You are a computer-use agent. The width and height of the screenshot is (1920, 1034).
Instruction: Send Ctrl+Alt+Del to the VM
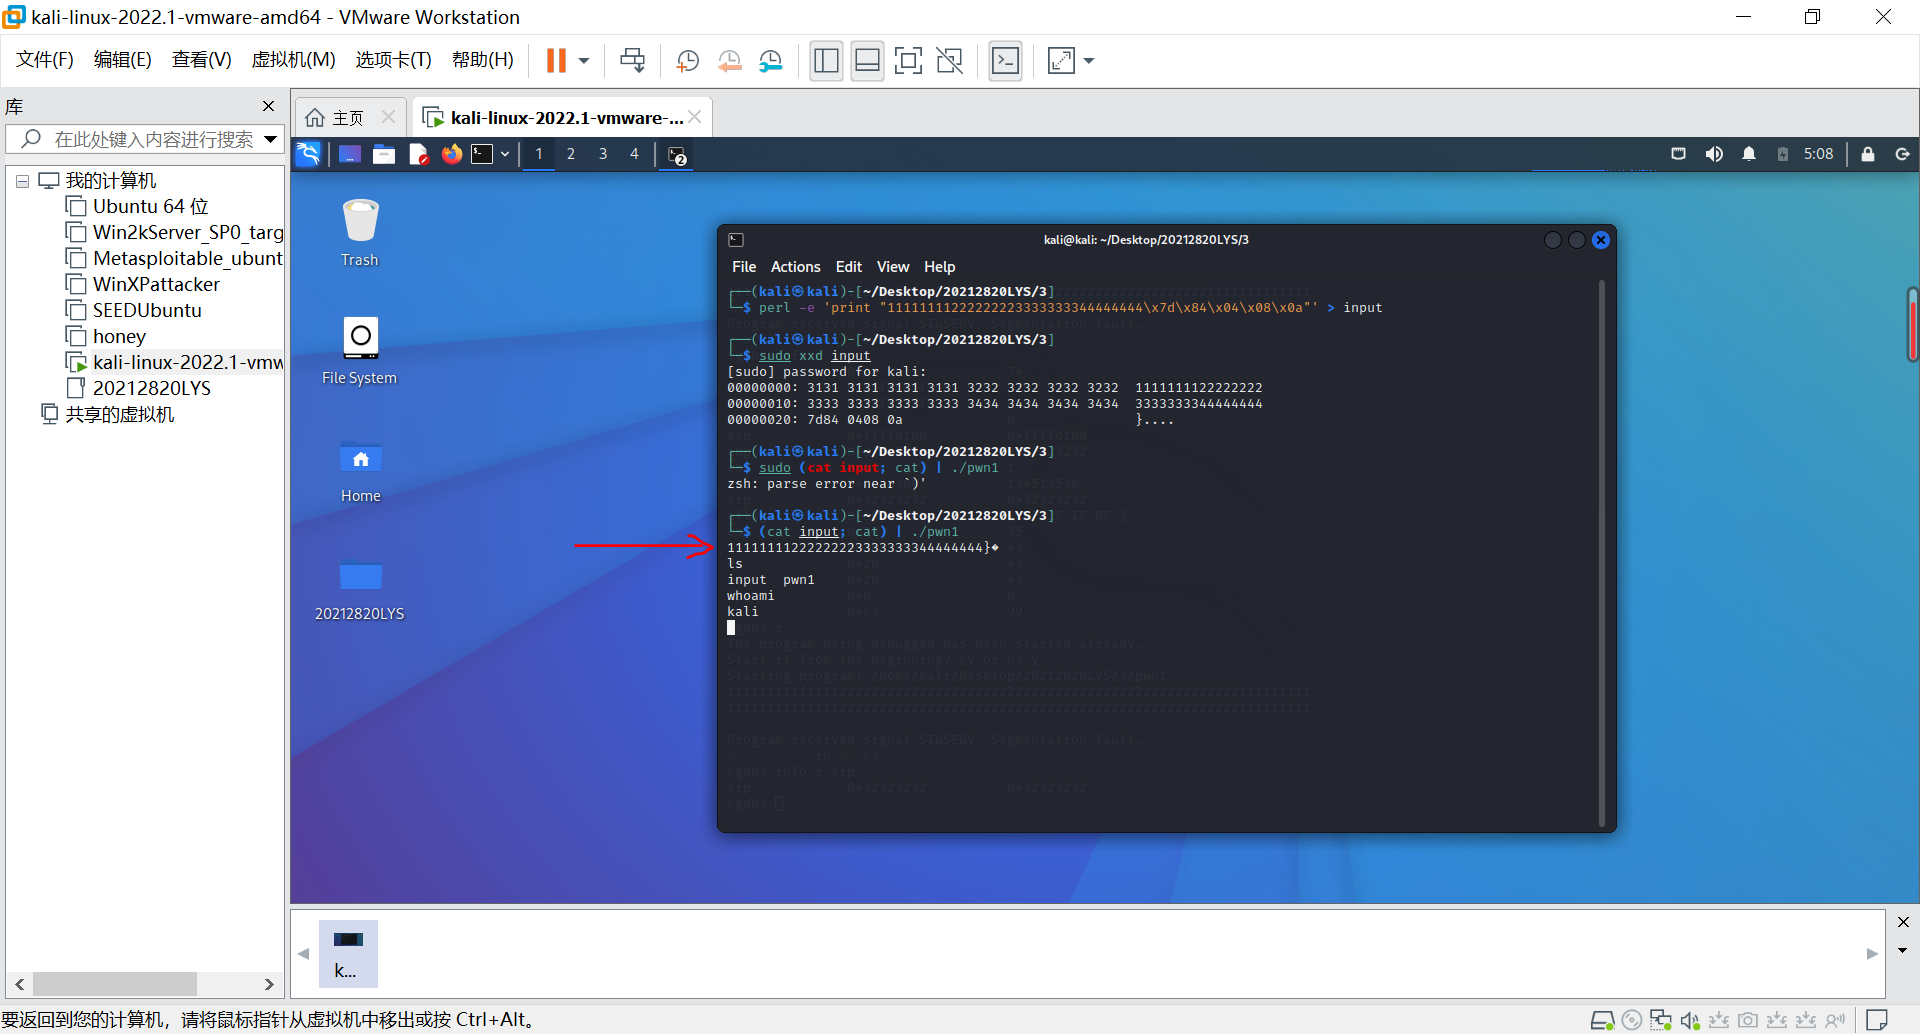(632, 61)
